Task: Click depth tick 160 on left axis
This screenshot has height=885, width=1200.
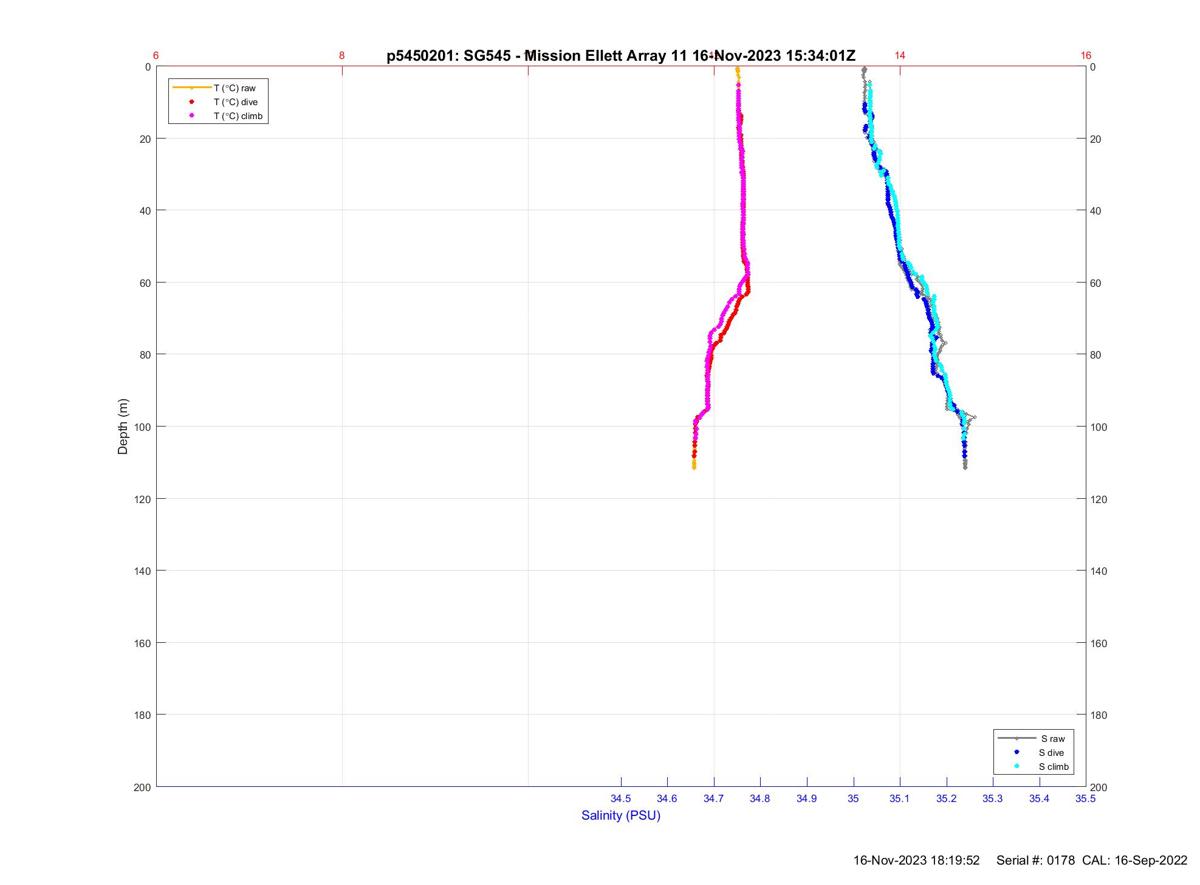Action: tap(141, 643)
